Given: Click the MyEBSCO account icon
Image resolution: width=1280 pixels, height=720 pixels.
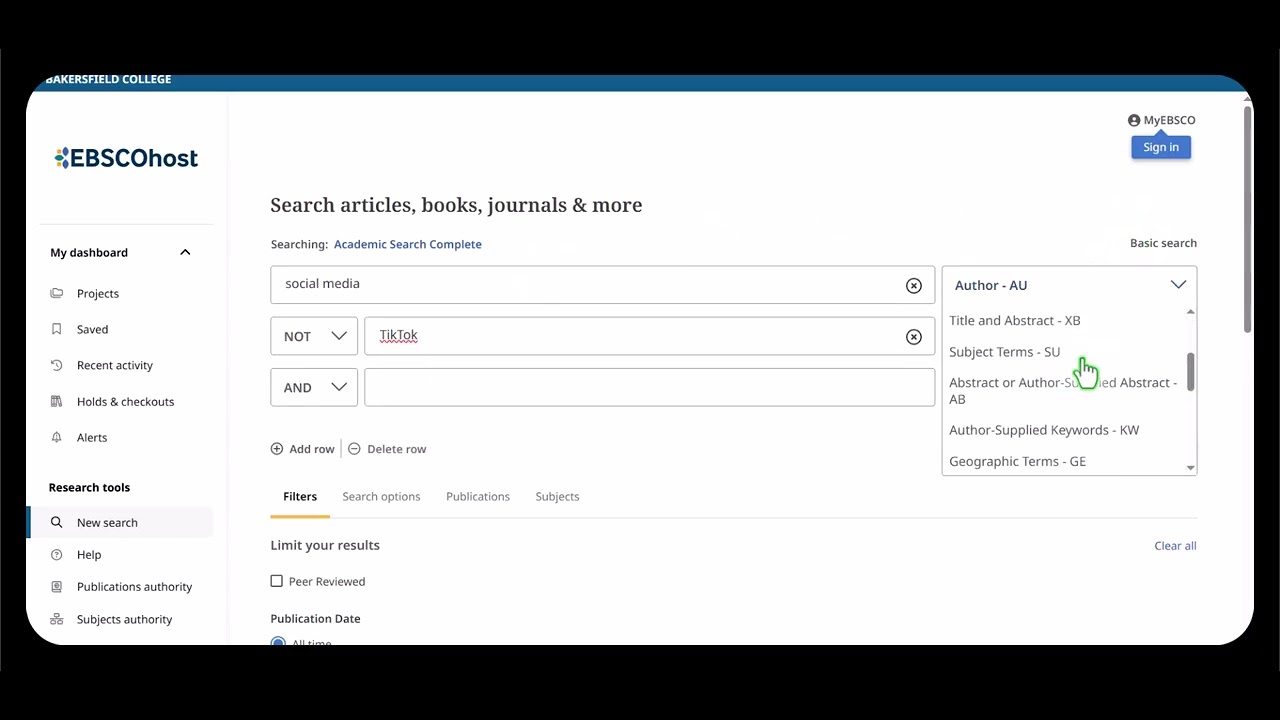Looking at the screenshot, I should [x=1134, y=120].
